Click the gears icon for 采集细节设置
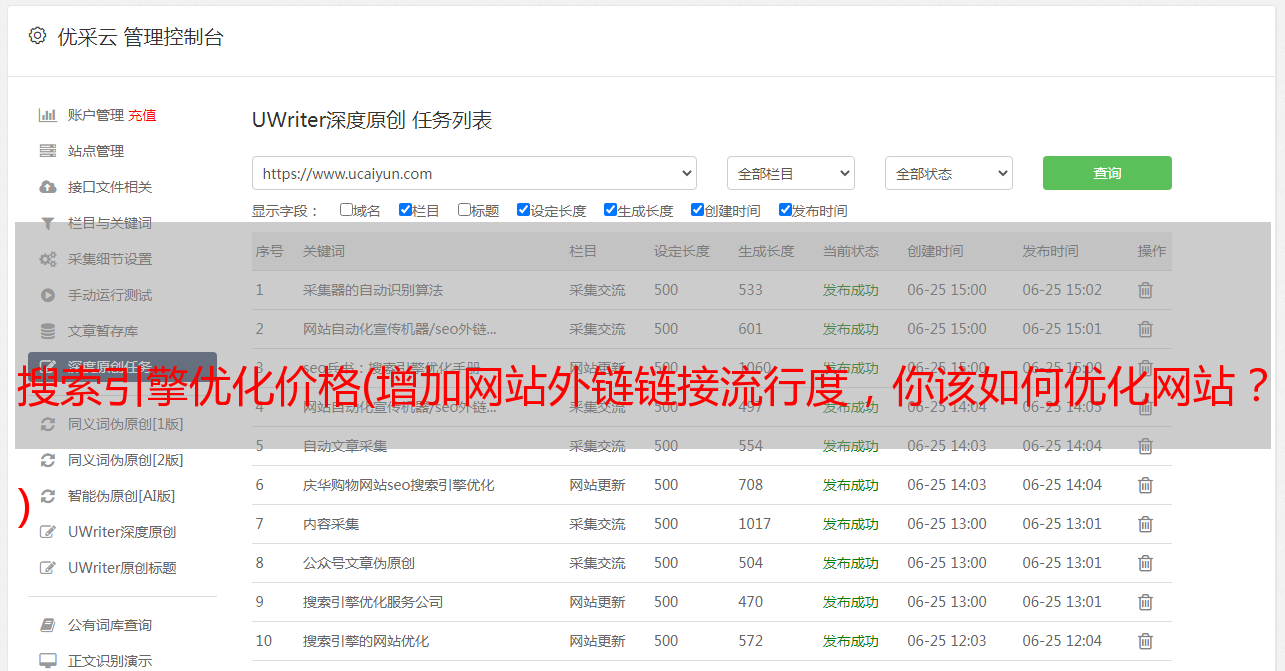Viewport: 1285px width, 671px height. point(47,259)
